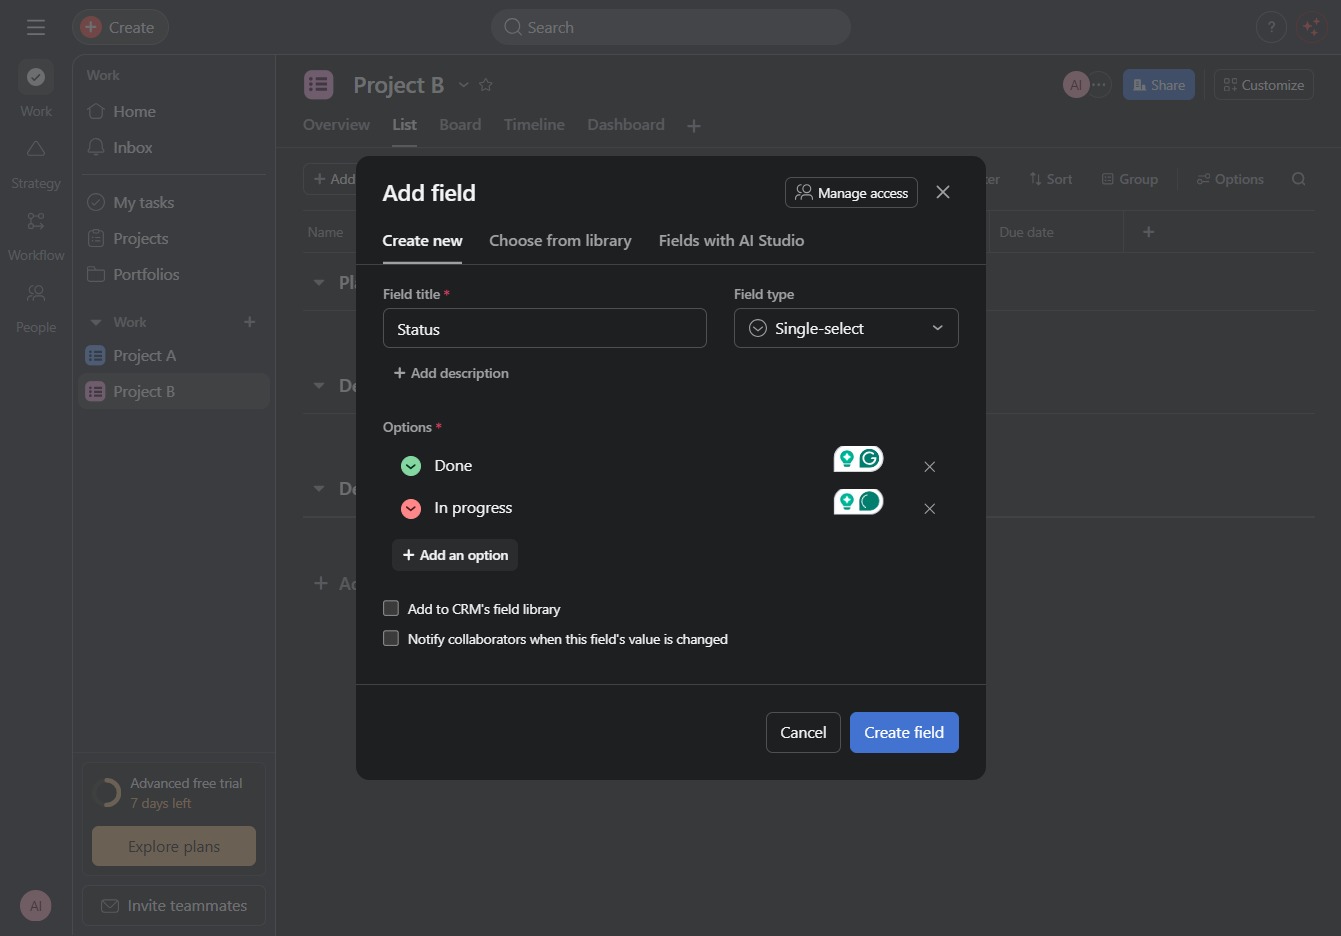This screenshot has width=1341, height=936.
Task: Open Strategy triangle icon in rail
Action: [x=36, y=149]
